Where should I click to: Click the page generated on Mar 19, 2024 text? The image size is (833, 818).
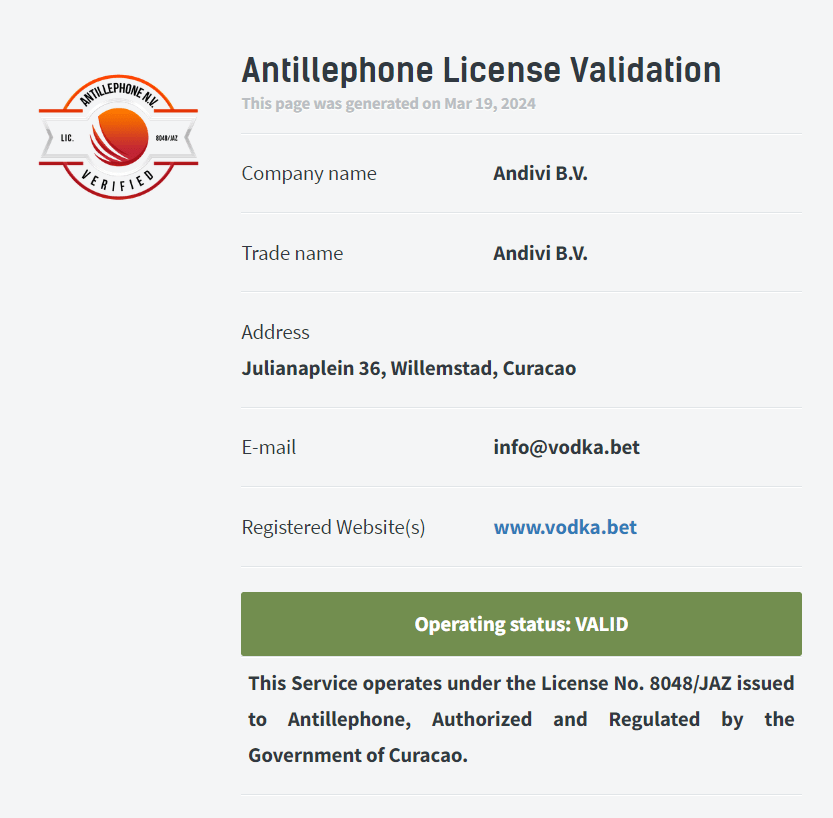[388, 103]
